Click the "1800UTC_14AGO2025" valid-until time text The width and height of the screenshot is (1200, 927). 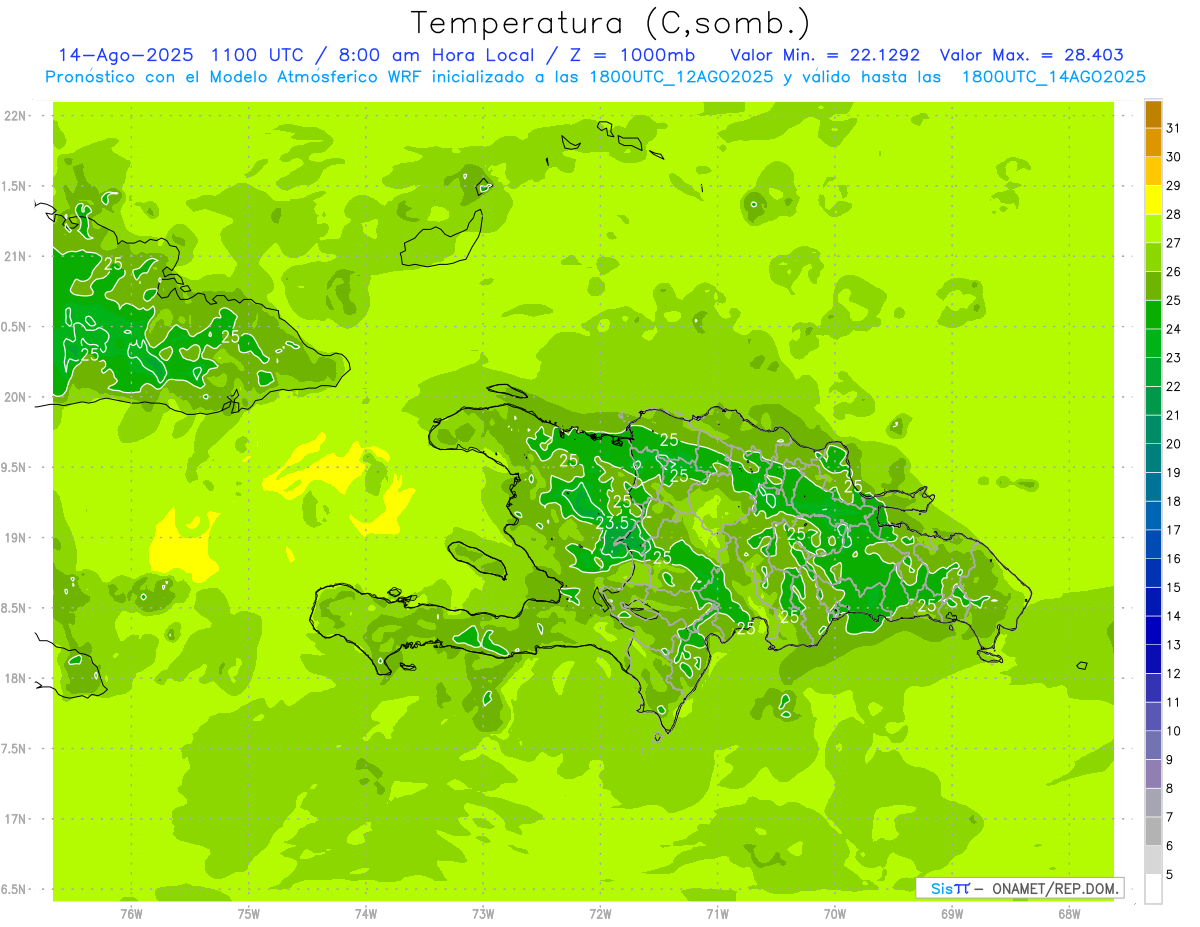pos(1053,77)
